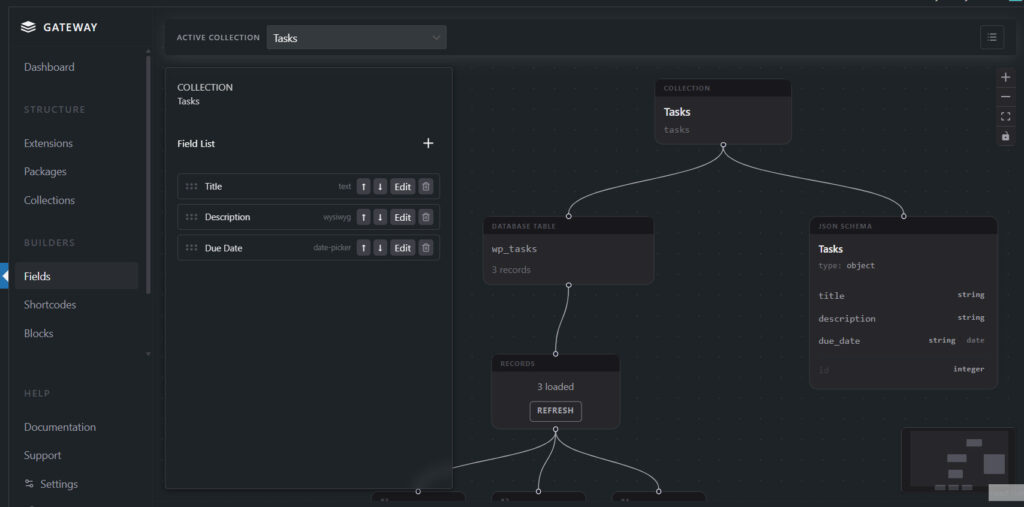Edit the Description field
This screenshot has width=1024, height=507.
click(403, 218)
